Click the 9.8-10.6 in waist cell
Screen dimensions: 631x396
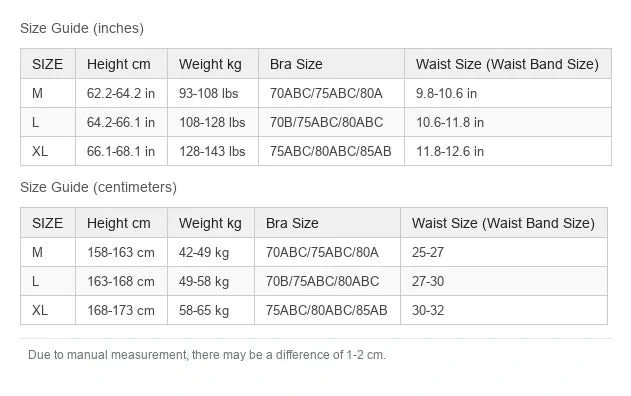tap(508, 93)
